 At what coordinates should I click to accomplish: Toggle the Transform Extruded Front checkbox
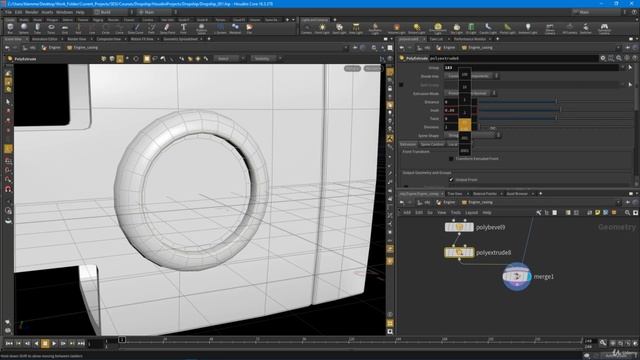point(451,158)
